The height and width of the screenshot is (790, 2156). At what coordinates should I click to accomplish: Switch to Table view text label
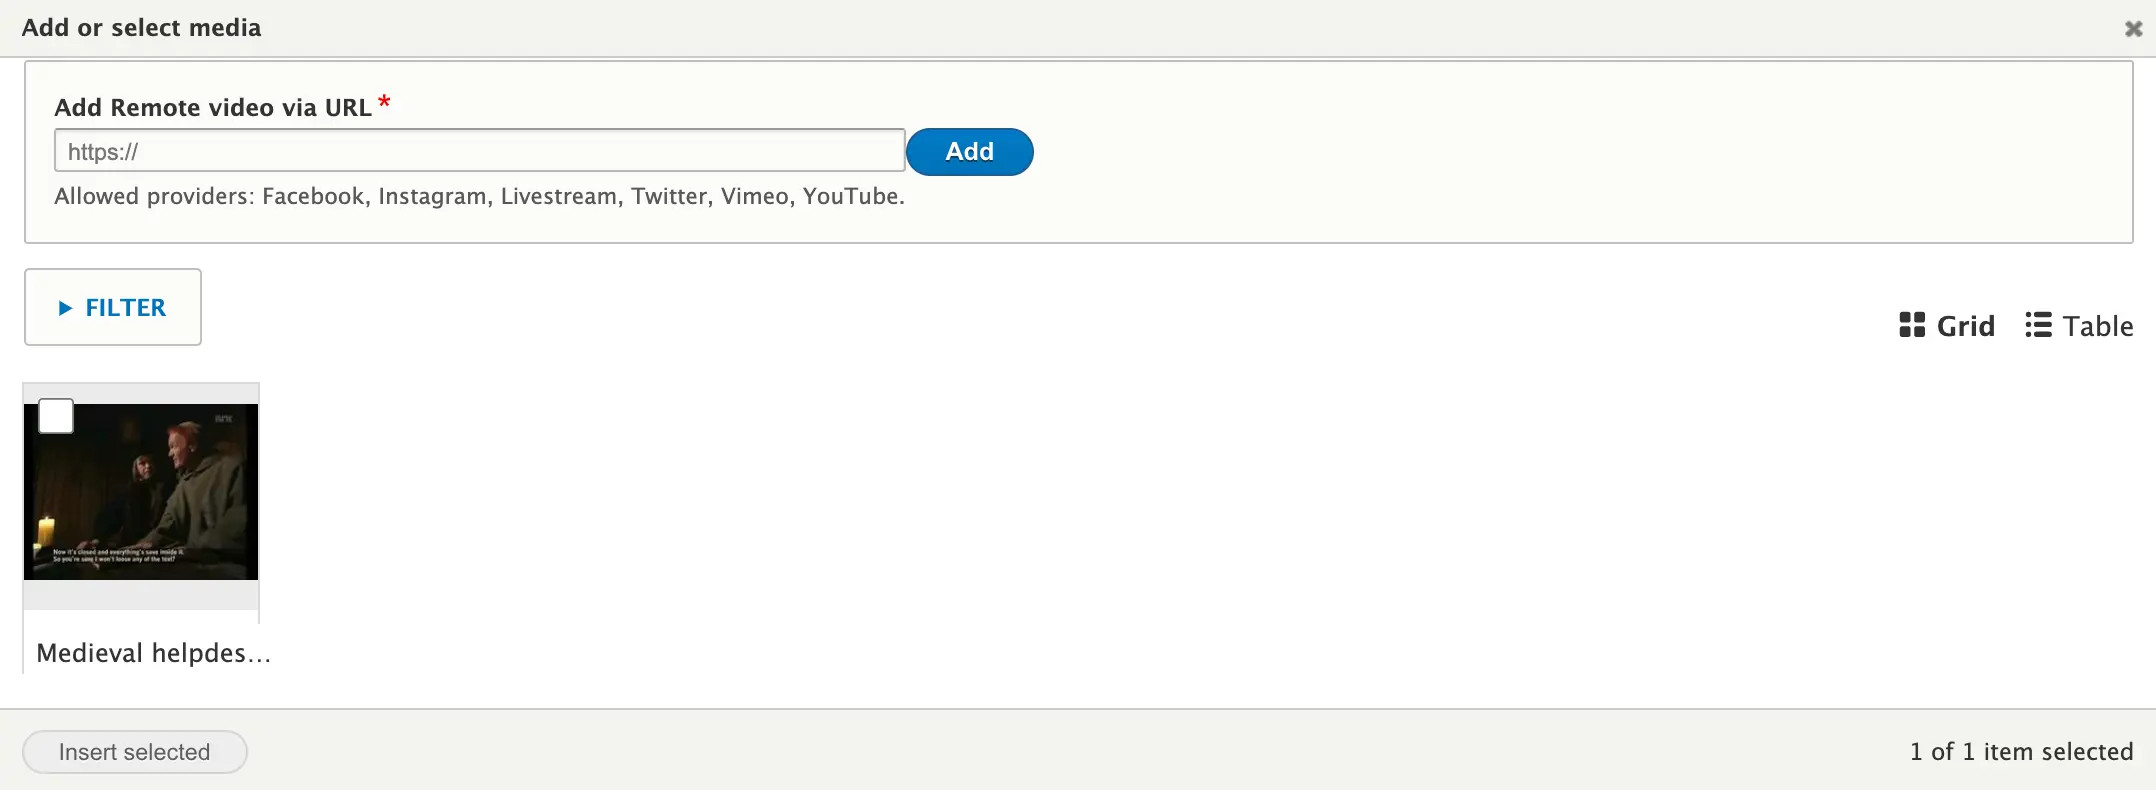[2098, 326]
